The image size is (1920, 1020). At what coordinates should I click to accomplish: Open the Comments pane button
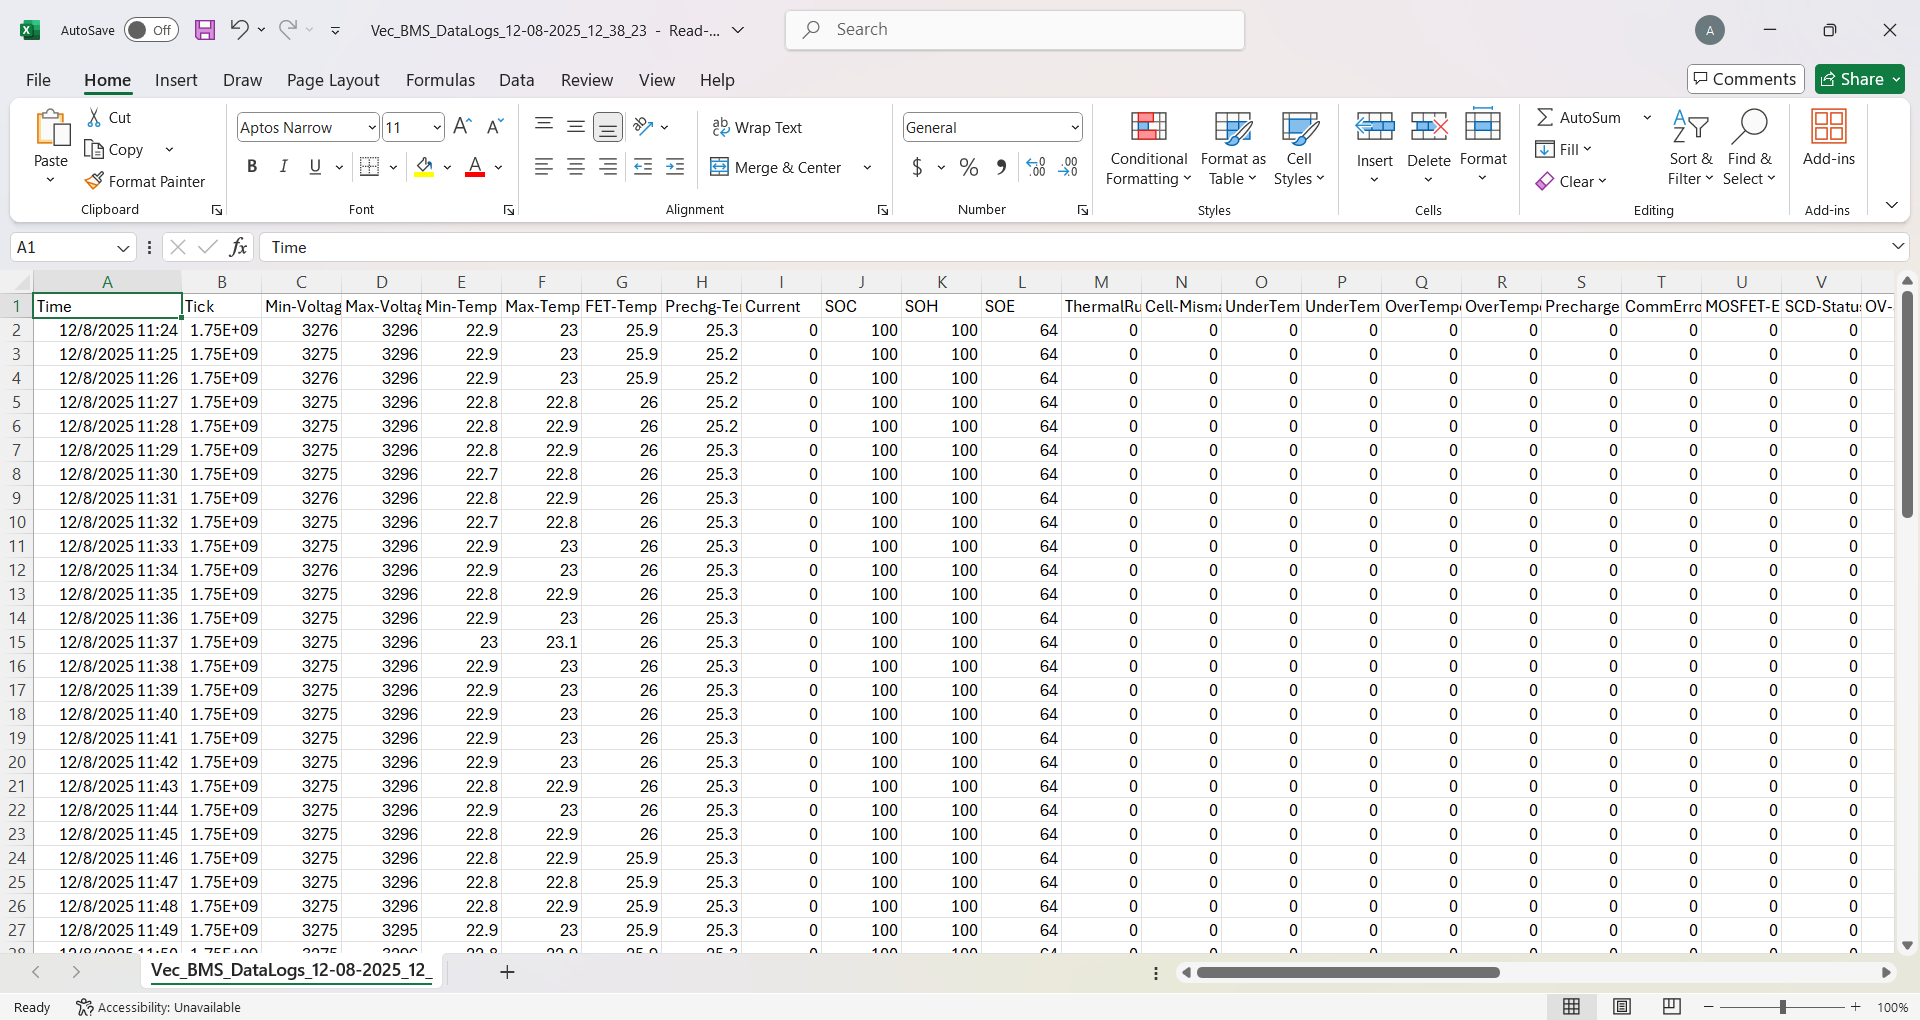pos(1745,79)
